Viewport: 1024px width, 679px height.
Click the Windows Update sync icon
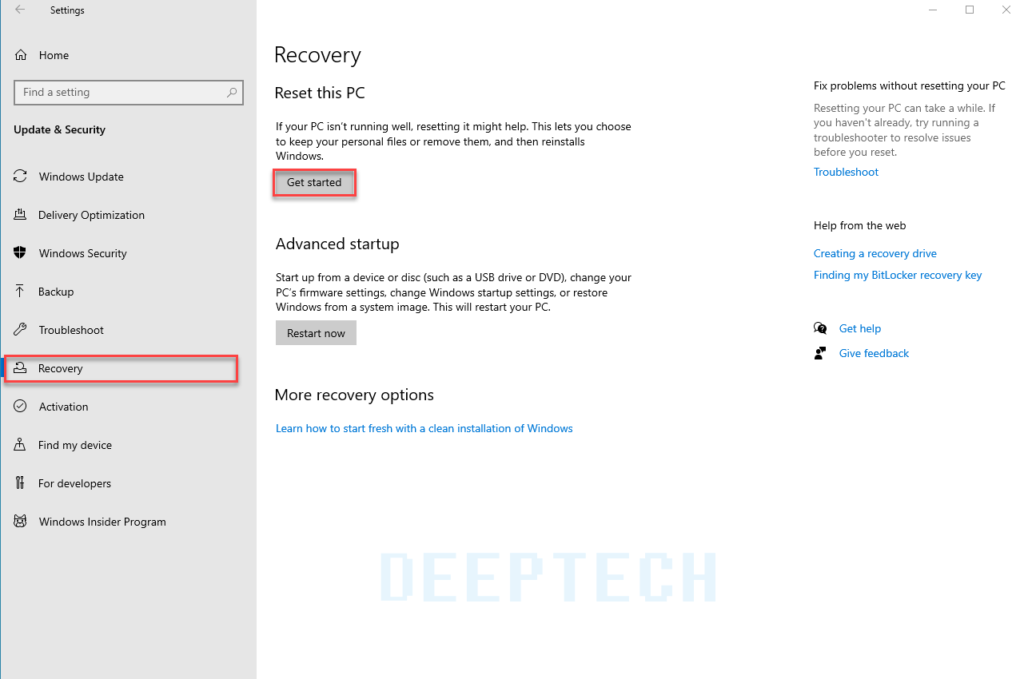pyautogui.click(x=20, y=176)
